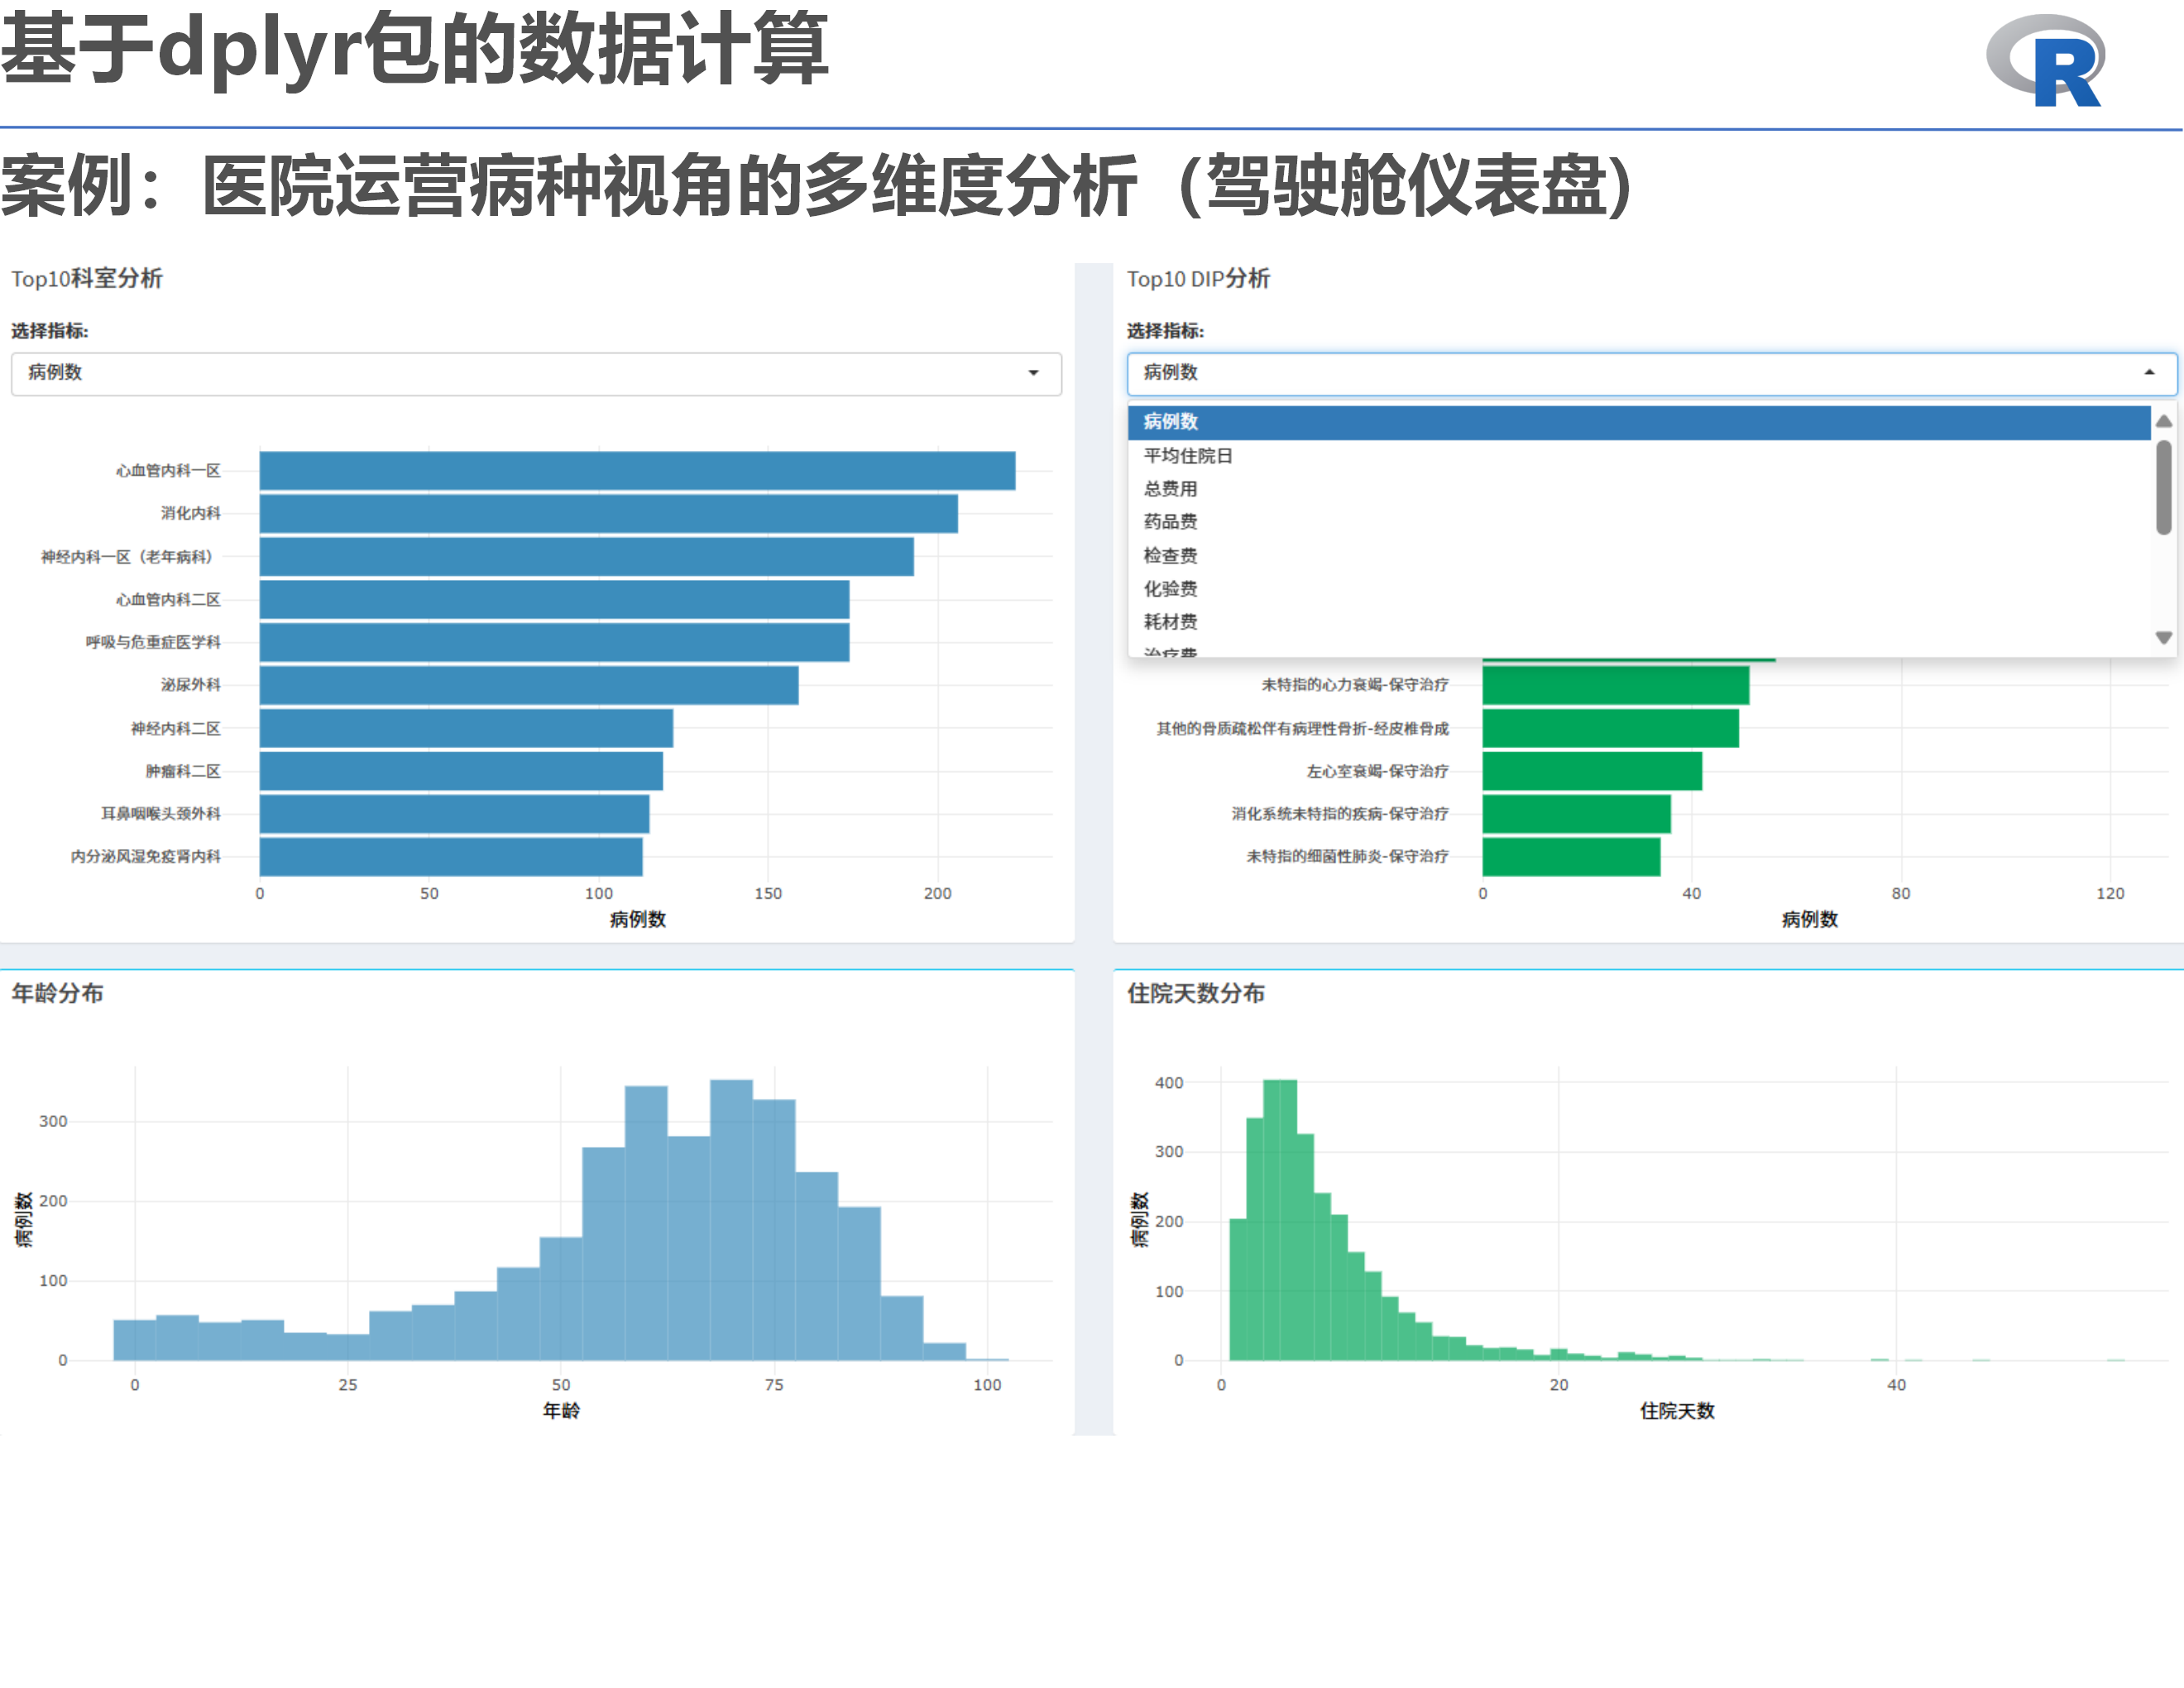Click the 内分泌风湿免疫肾内科 bar
This screenshot has height=1688, width=2184.
pos(451,857)
